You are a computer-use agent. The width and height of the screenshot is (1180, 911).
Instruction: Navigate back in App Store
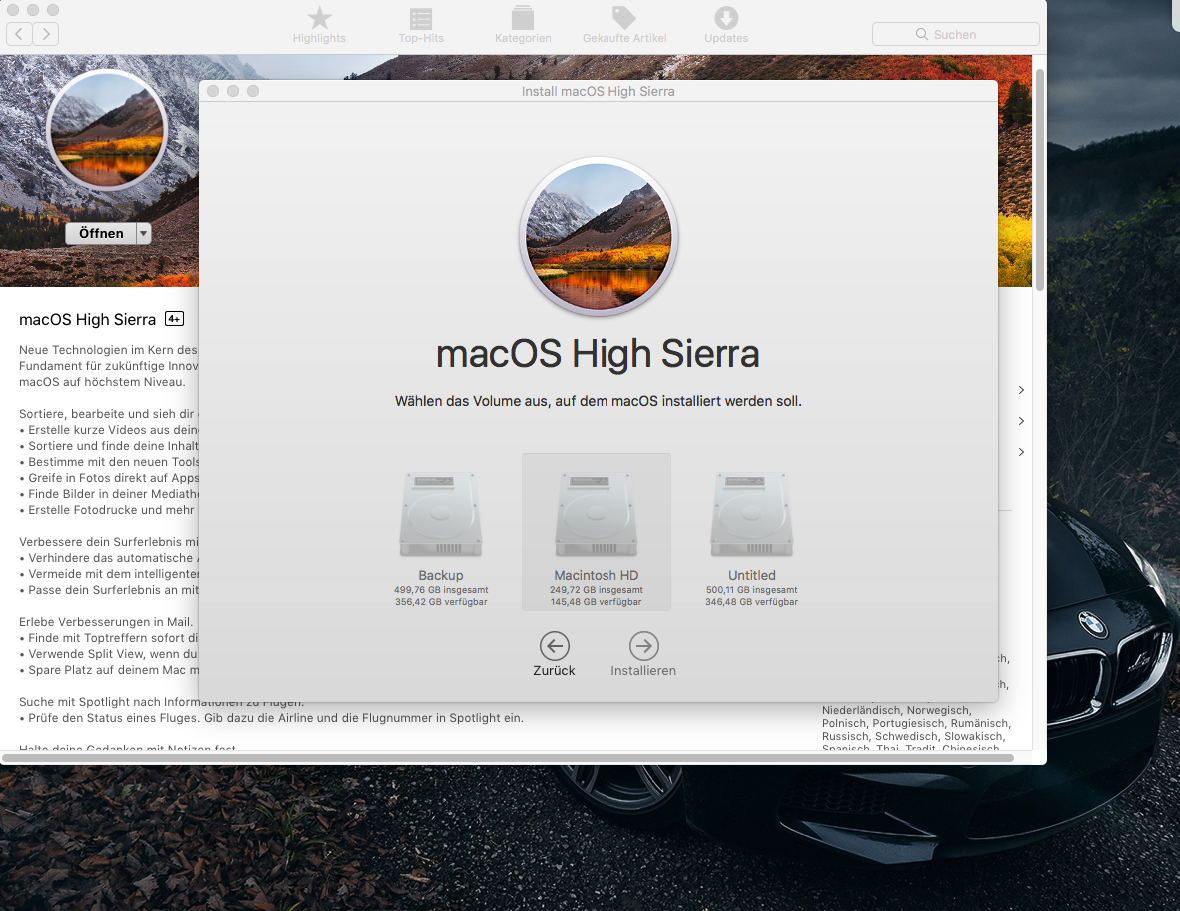point(19,34)
